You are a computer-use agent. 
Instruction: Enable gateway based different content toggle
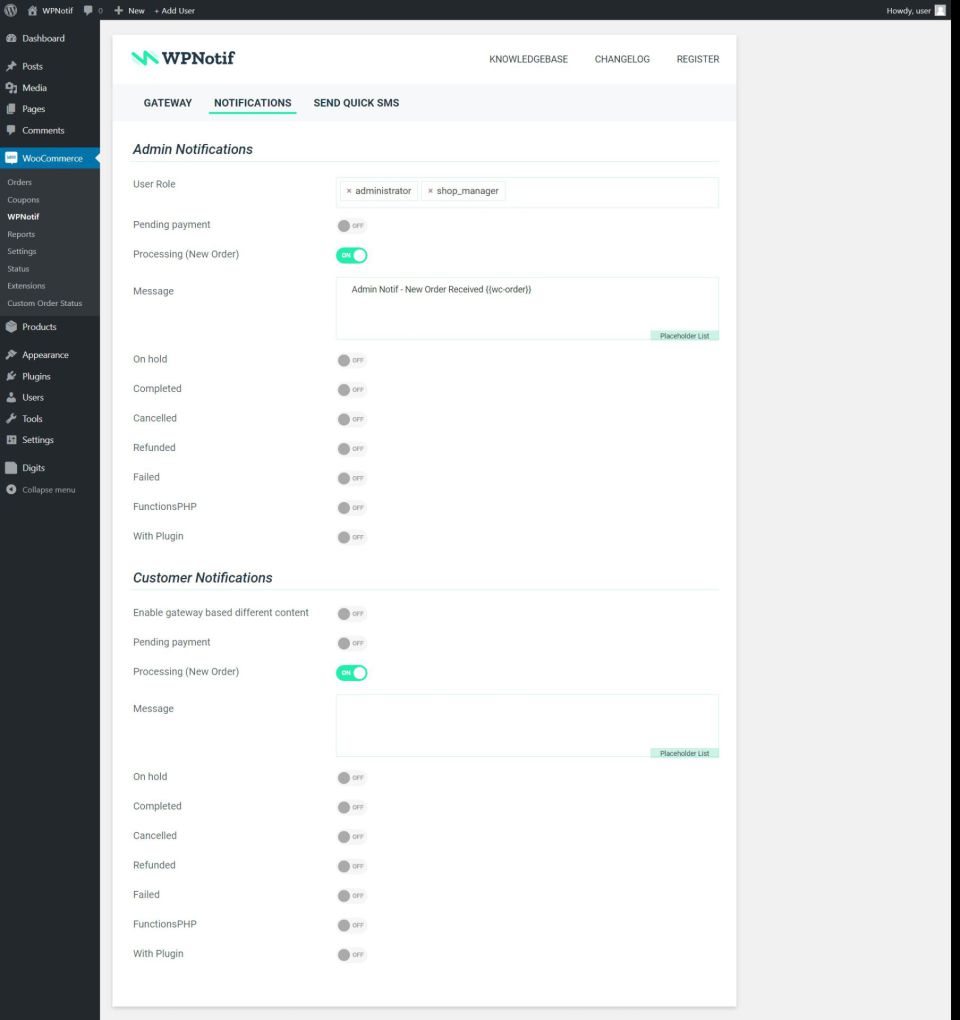351,614
